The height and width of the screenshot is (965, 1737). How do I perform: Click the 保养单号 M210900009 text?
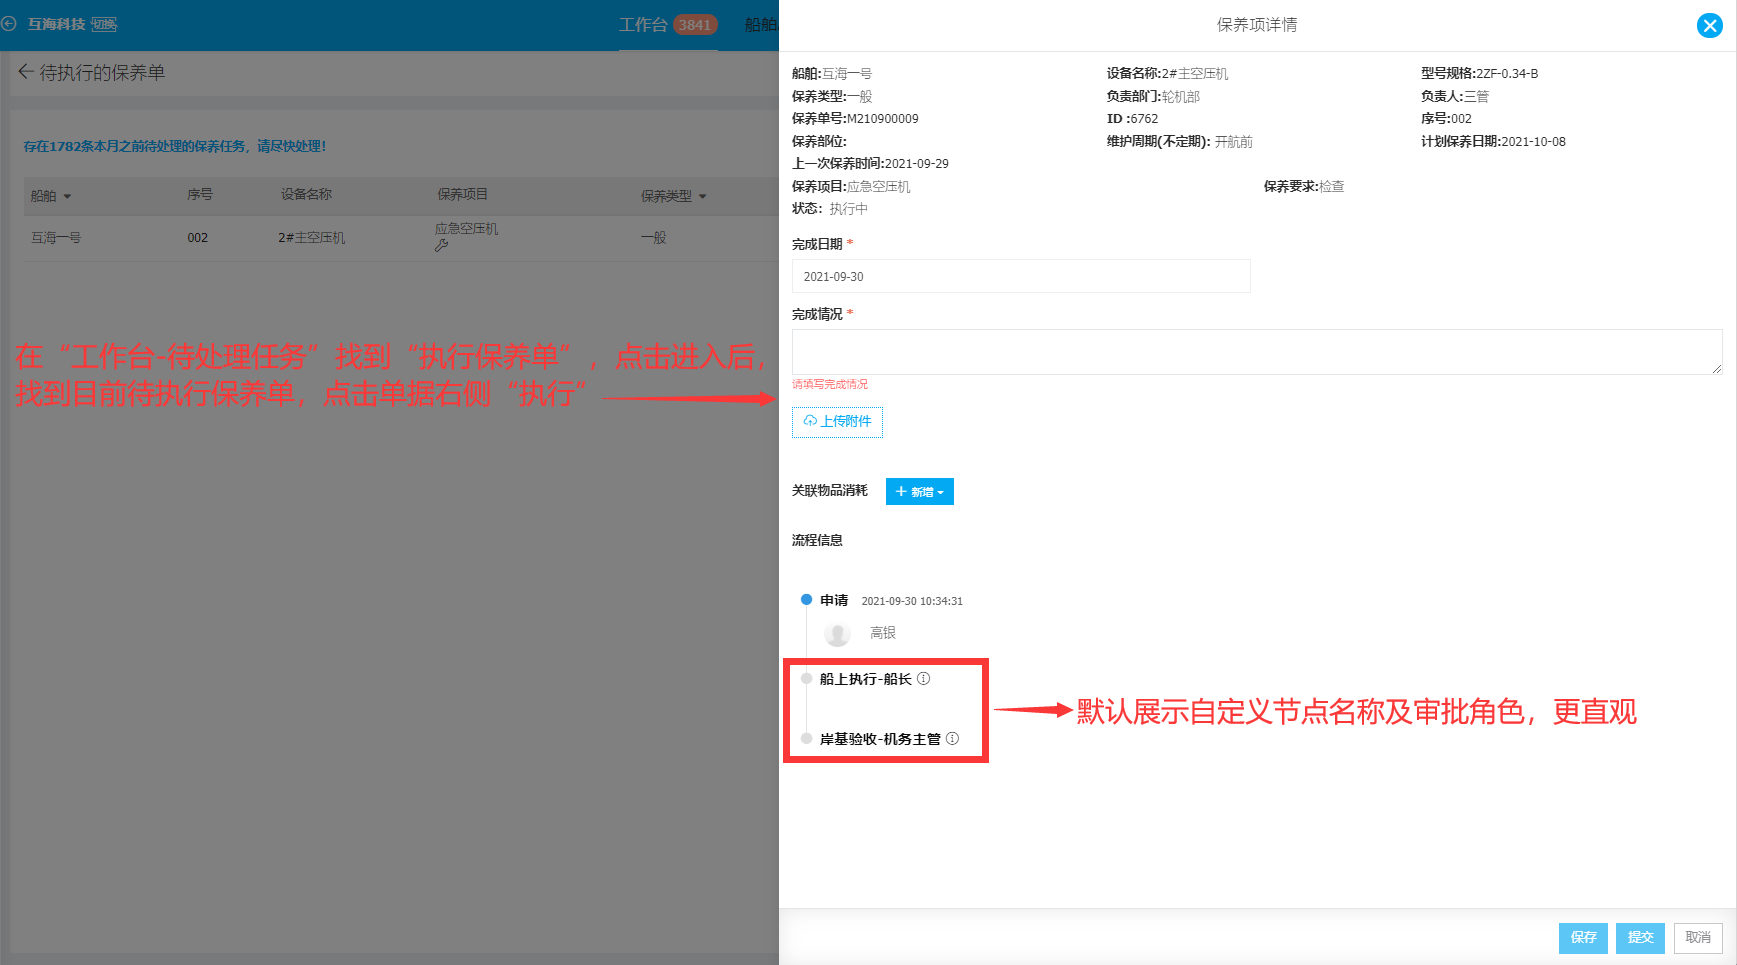[x=855, y=119]
